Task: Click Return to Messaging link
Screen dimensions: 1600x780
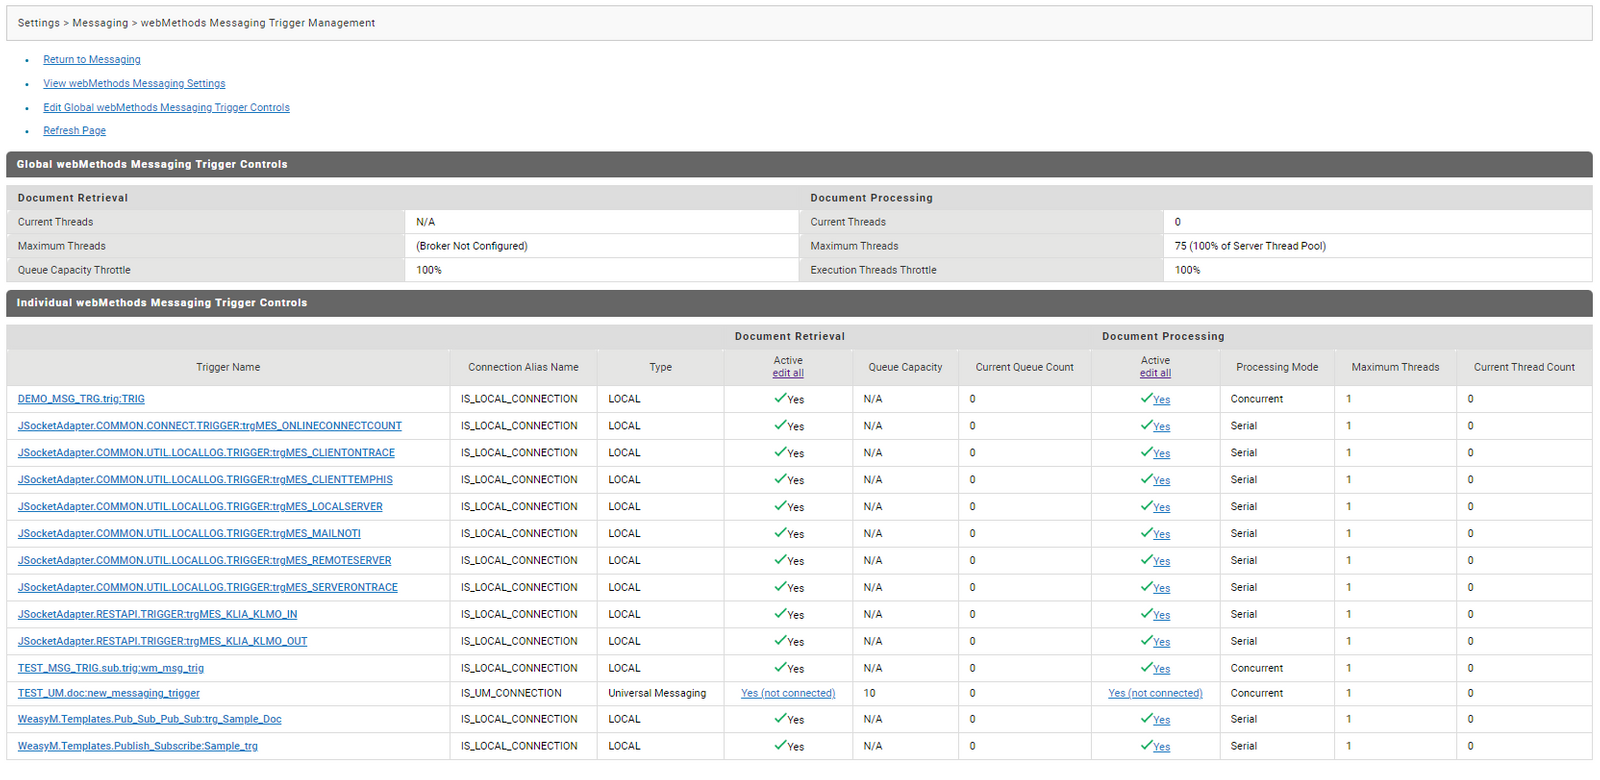Action: coord(92,60)
